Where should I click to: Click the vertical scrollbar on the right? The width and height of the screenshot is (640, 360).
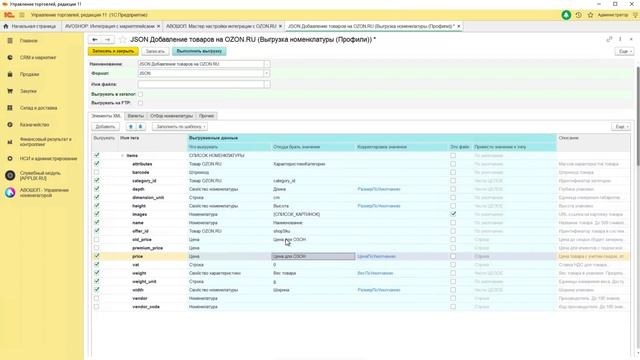[638, 116]
